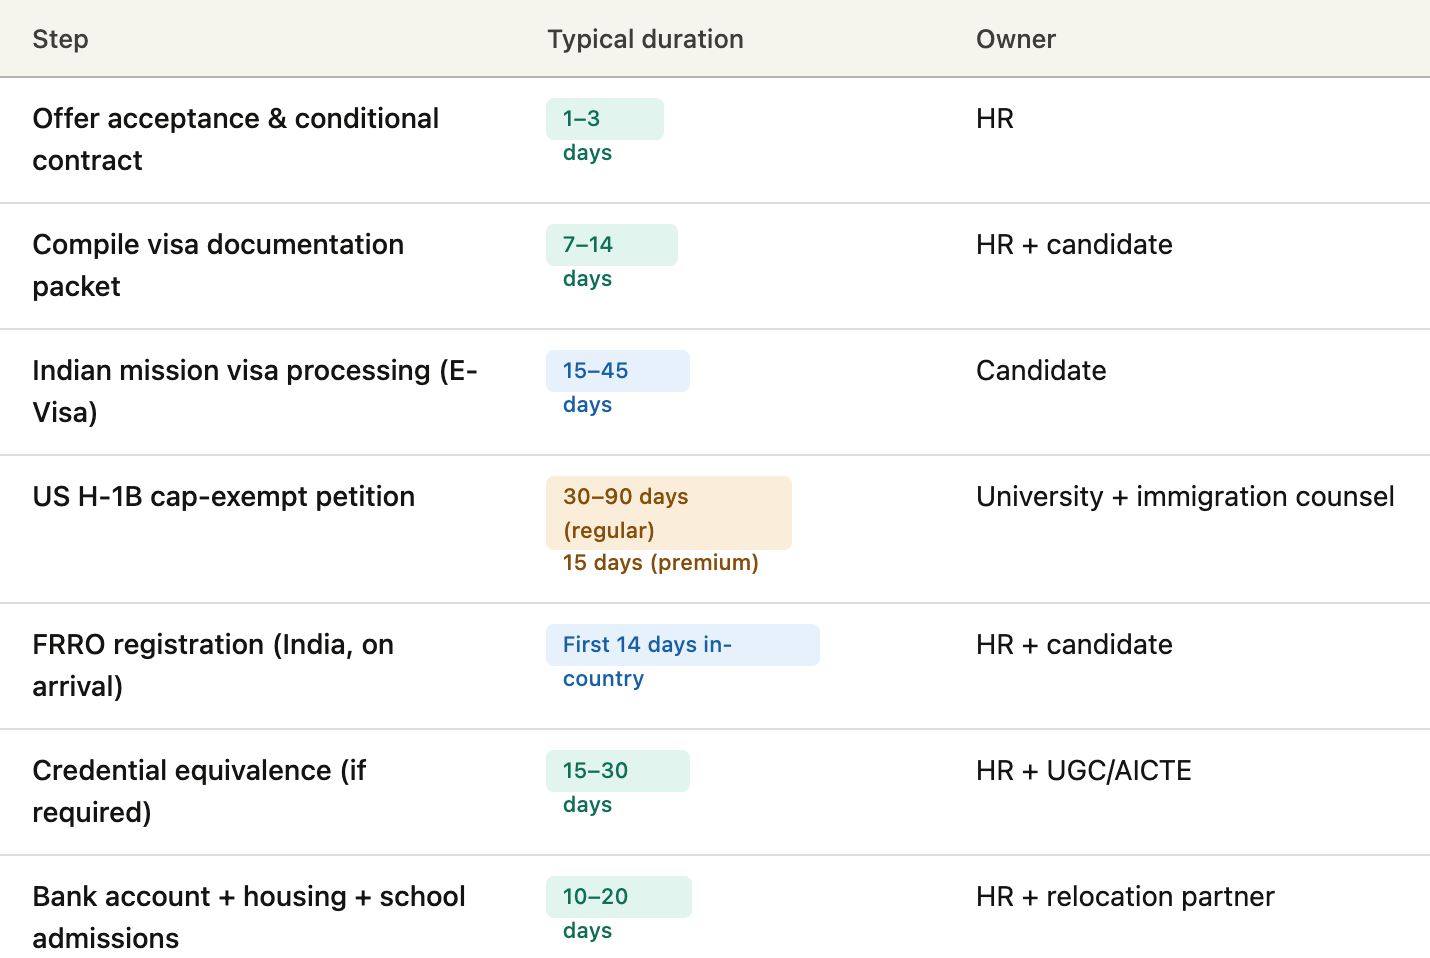
Task: Click the Compile visa documentation packet step
Action: [218, 266]
